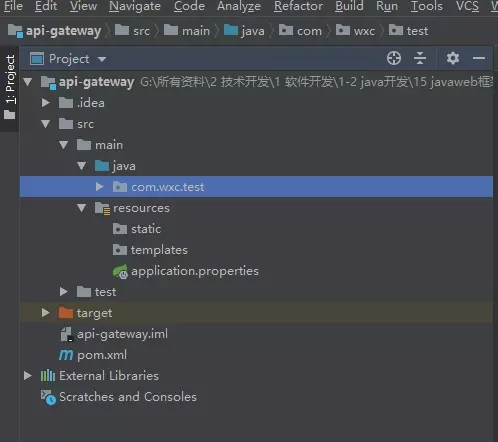Select External Libraries label
Screen dimensions: 498x442
(x=109, y=376)
